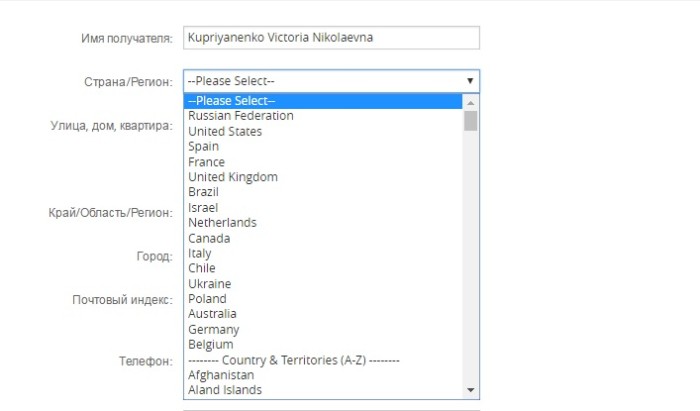Pick Germany as the country
700x411 pixels.
click(x=213, y=329)
